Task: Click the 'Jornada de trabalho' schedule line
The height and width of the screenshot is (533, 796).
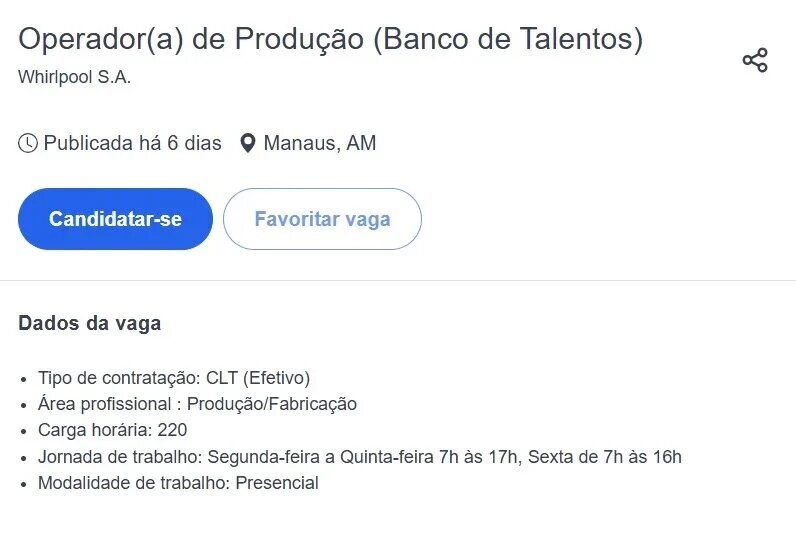Action: pos(360,457)
